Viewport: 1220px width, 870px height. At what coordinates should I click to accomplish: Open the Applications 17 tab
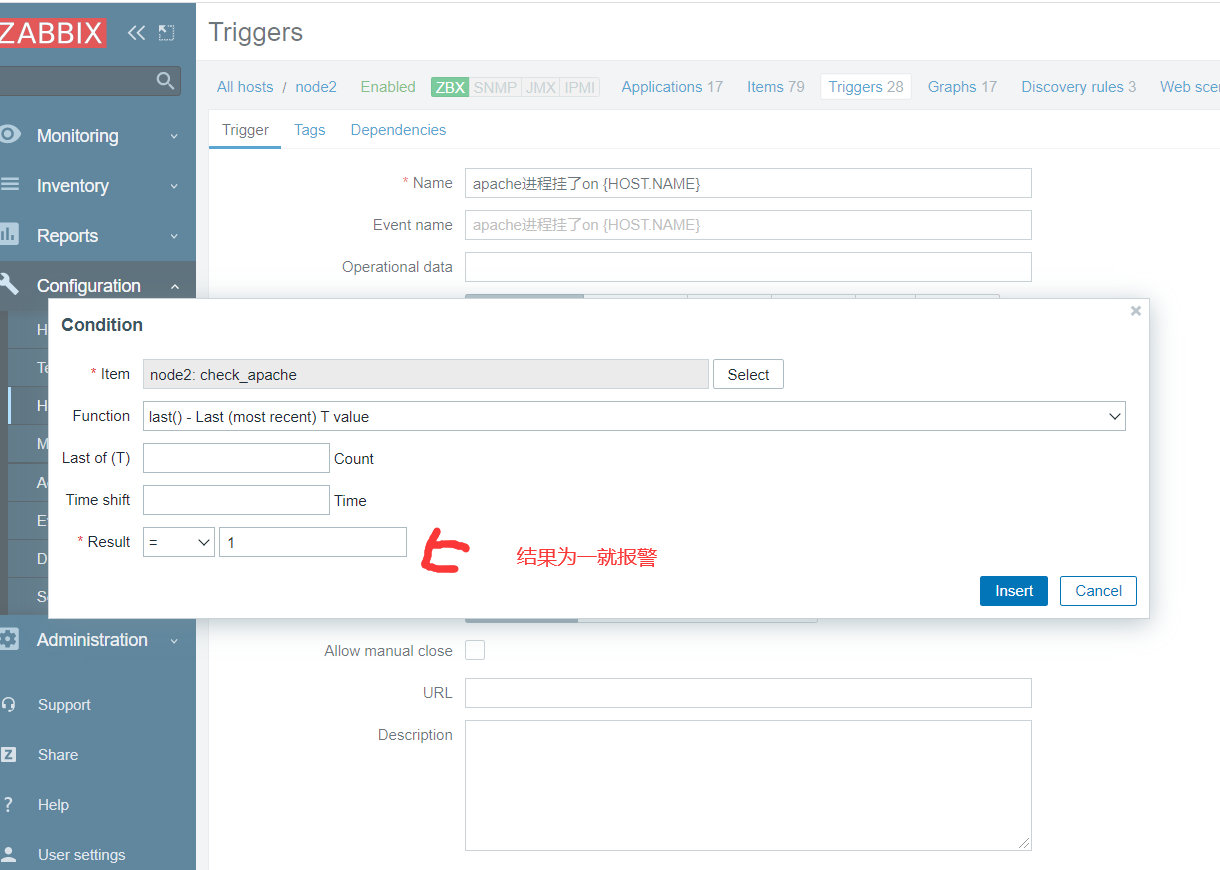point(672,87)
